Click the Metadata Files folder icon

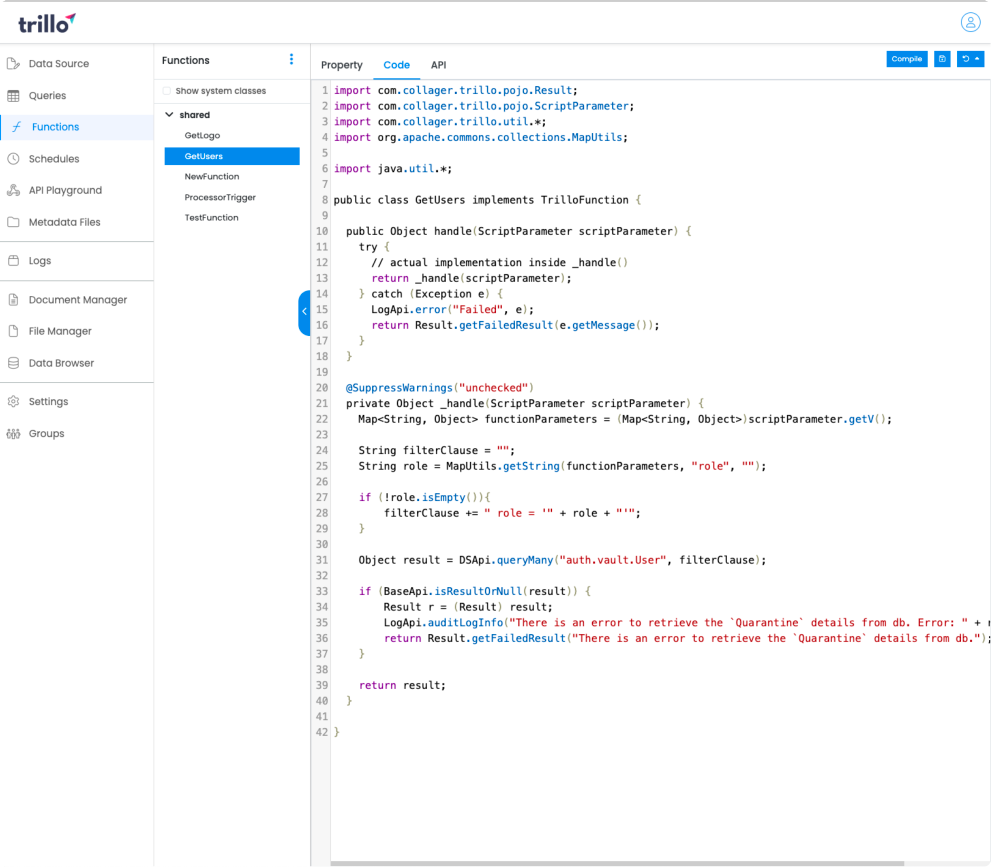point(13,222)
